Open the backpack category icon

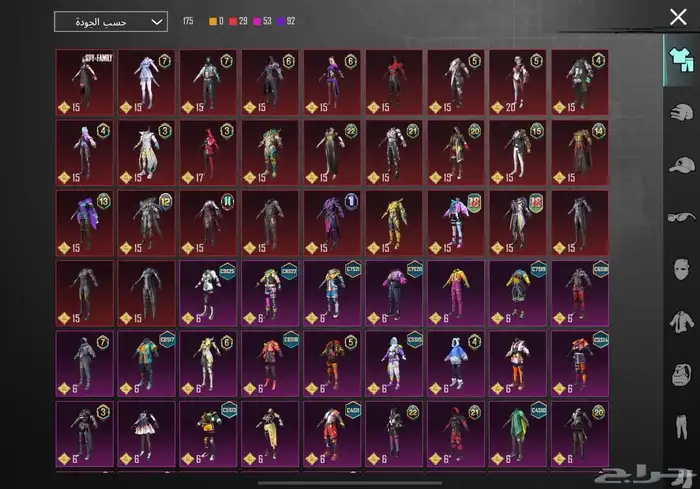[678, 375]
